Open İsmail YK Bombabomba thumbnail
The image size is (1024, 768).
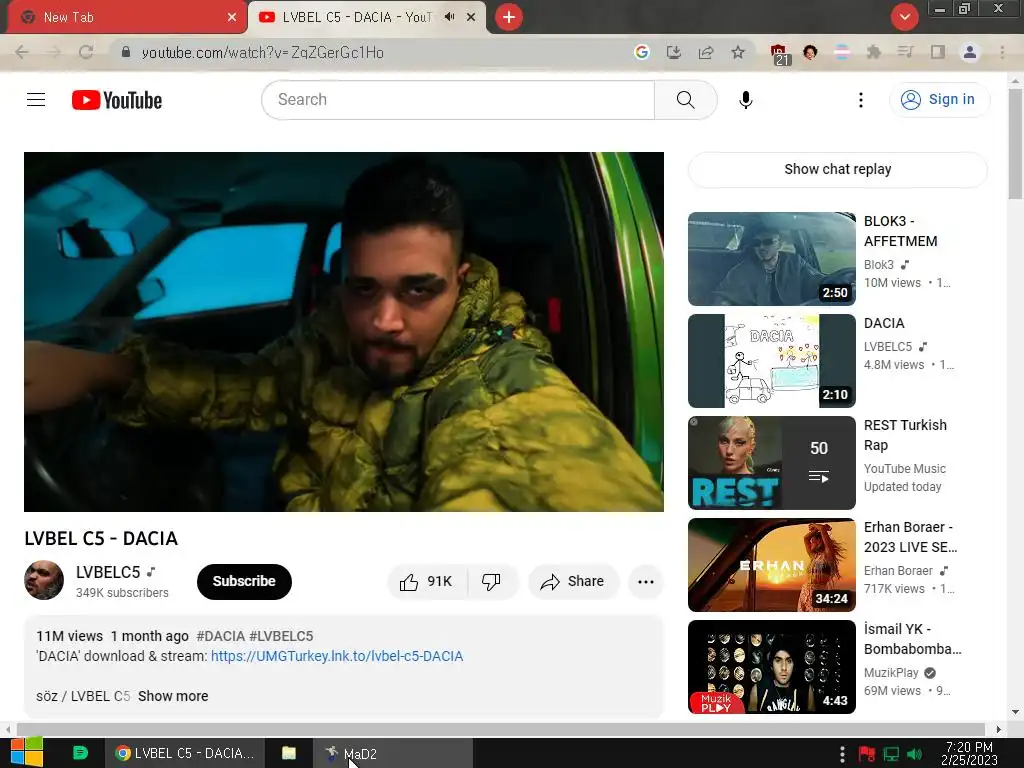coord(771,667)
